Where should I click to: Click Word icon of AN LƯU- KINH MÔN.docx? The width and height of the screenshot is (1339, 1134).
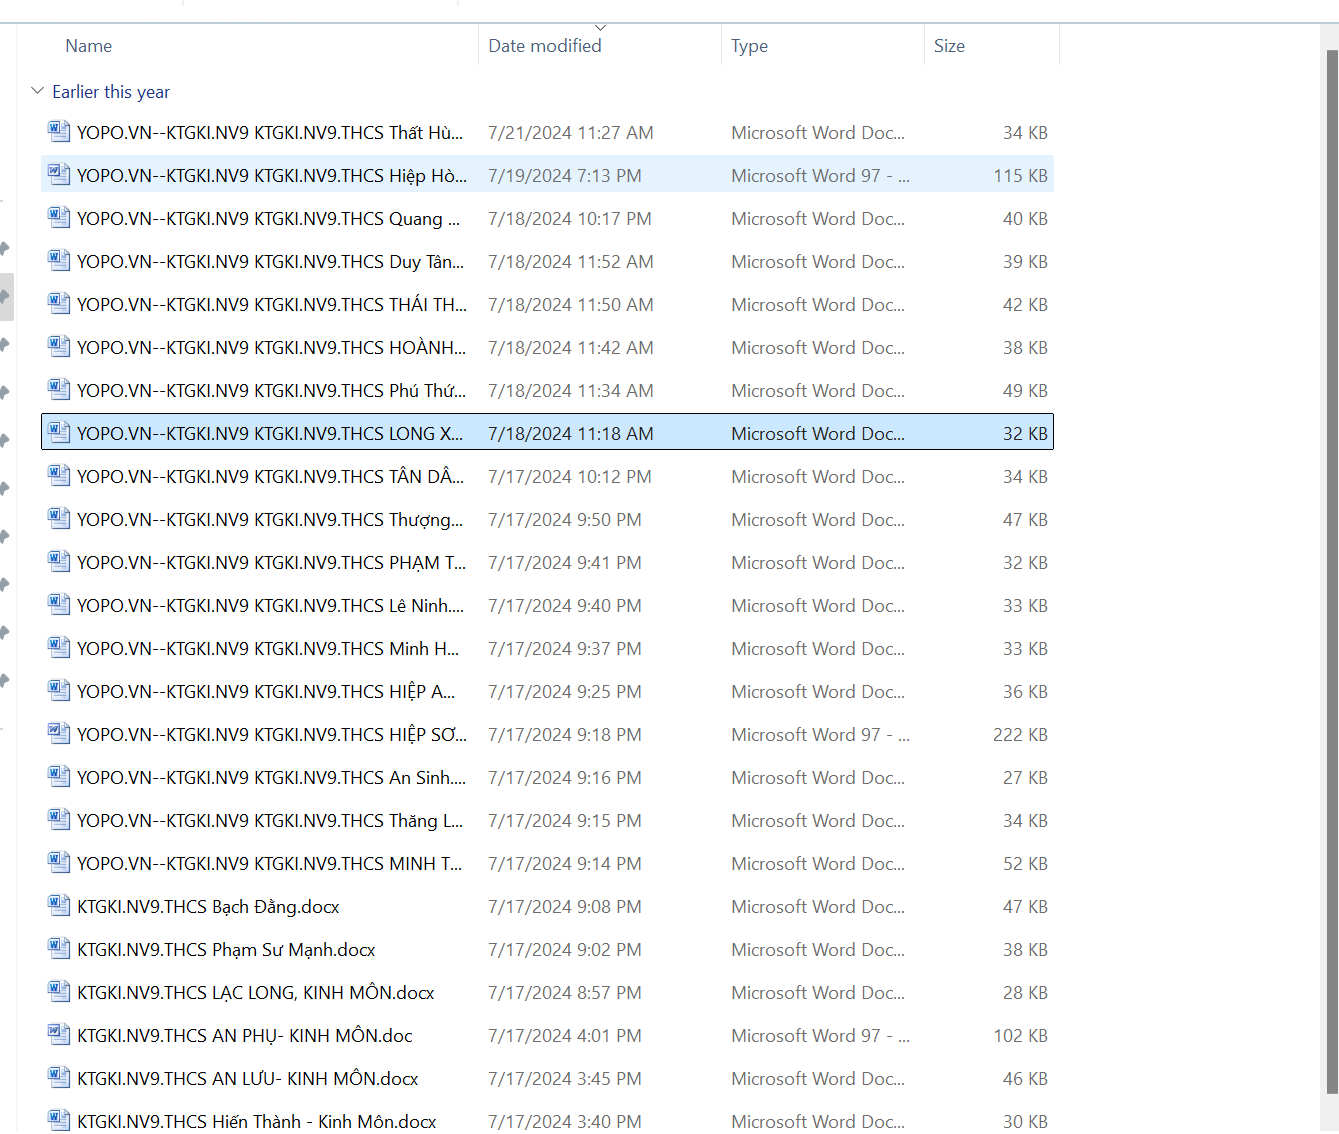59,1078
